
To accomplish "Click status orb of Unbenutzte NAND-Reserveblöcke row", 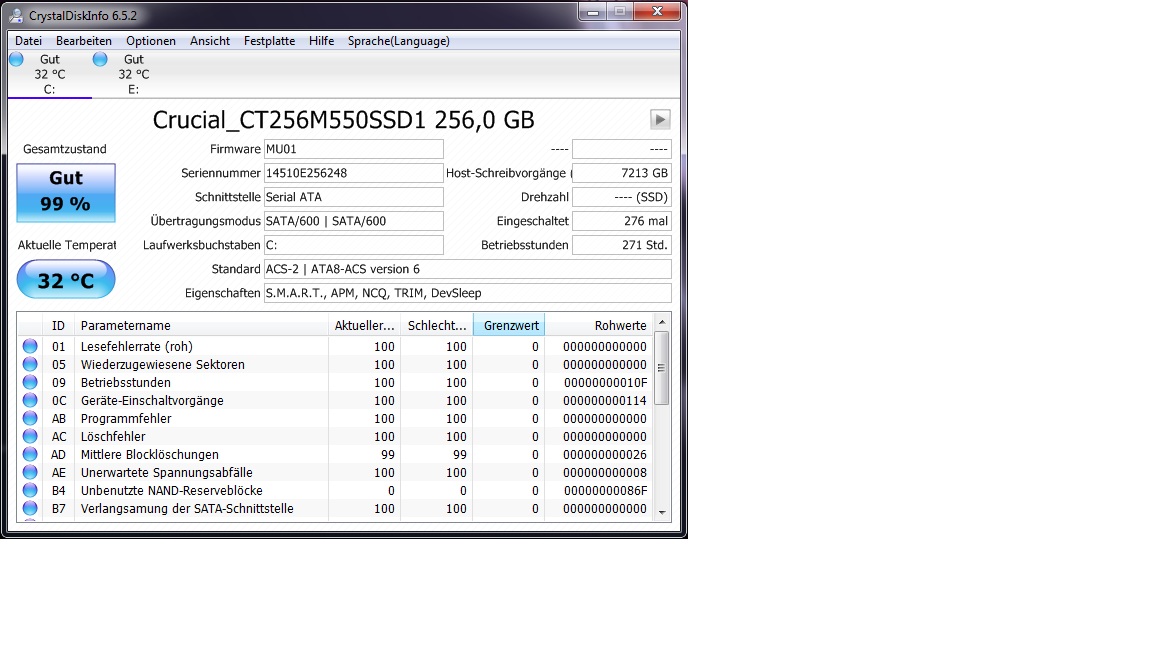I will pyautogui.click(x=30, y=490).
